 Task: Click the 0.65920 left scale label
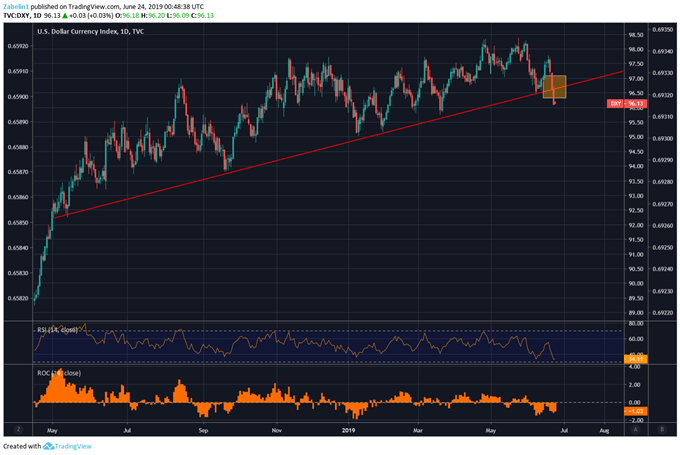click(18, 46)
